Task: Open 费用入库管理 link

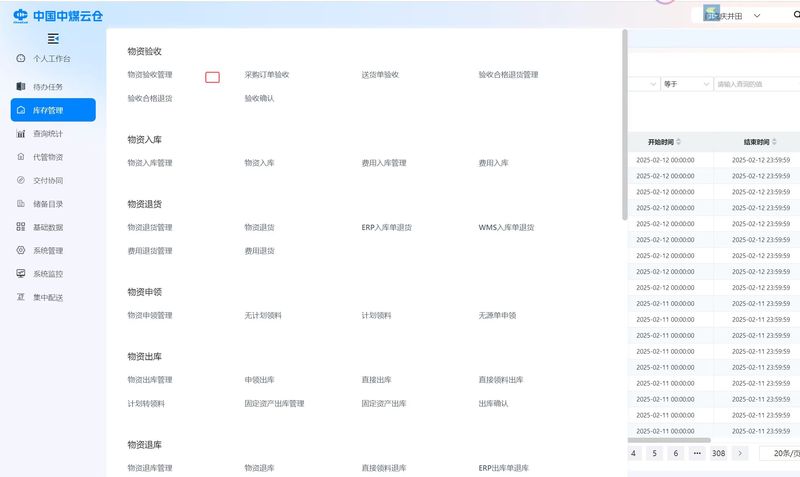Action: click(x=384, y=163)
